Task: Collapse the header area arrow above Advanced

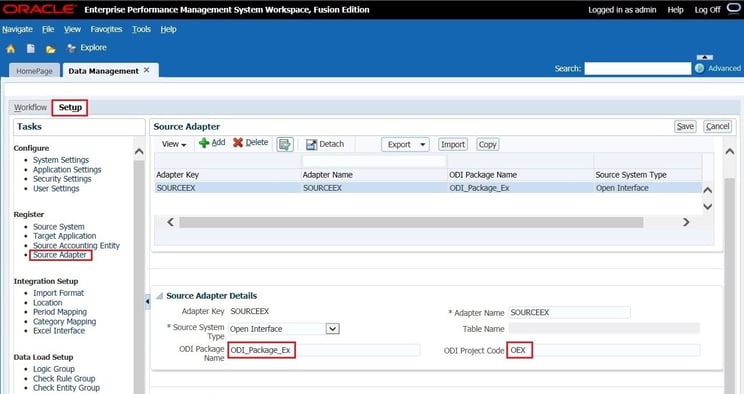Action: click(705, 57)
